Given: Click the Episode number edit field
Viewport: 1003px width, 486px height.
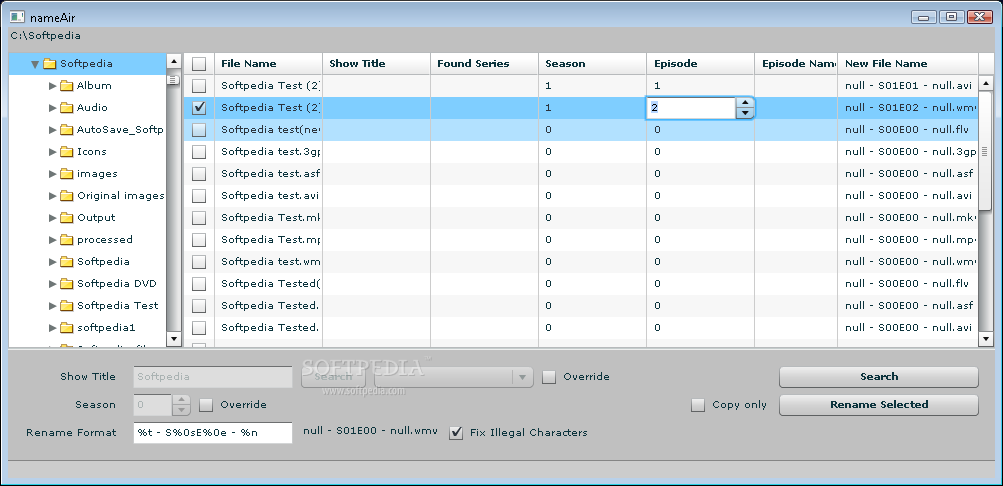Looking at the screenshot, I should (x=691, y=108).
